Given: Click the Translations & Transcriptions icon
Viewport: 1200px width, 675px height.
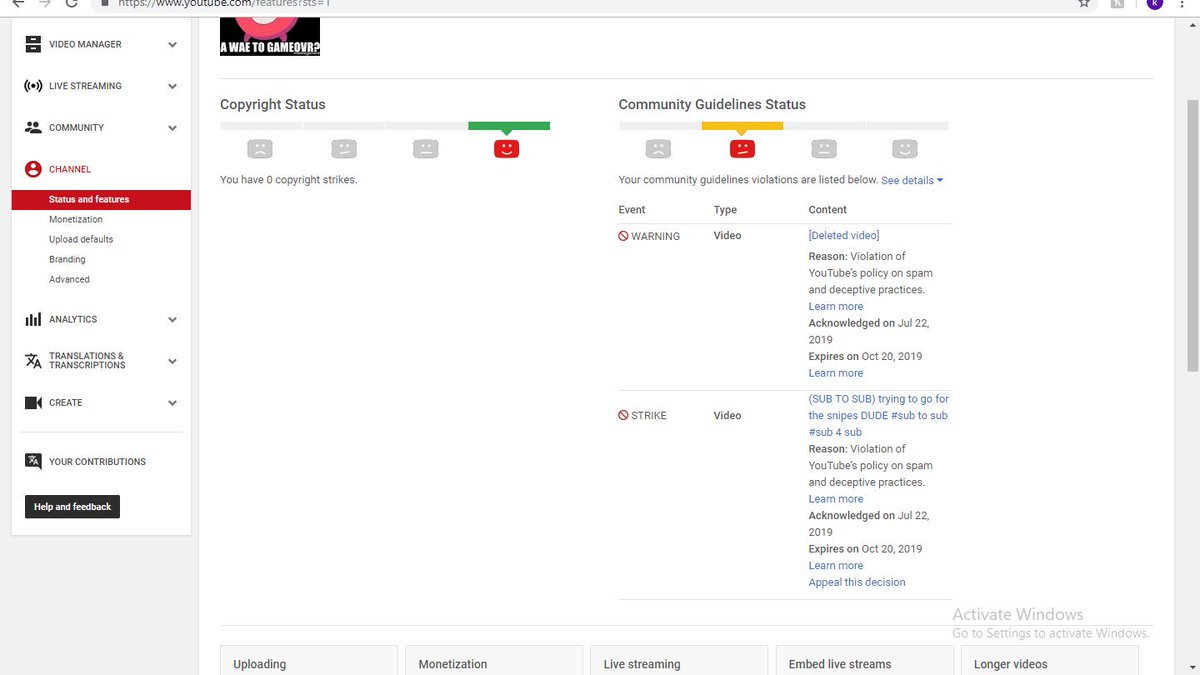Looking at the screenshot, I should (x=33, y=361).
